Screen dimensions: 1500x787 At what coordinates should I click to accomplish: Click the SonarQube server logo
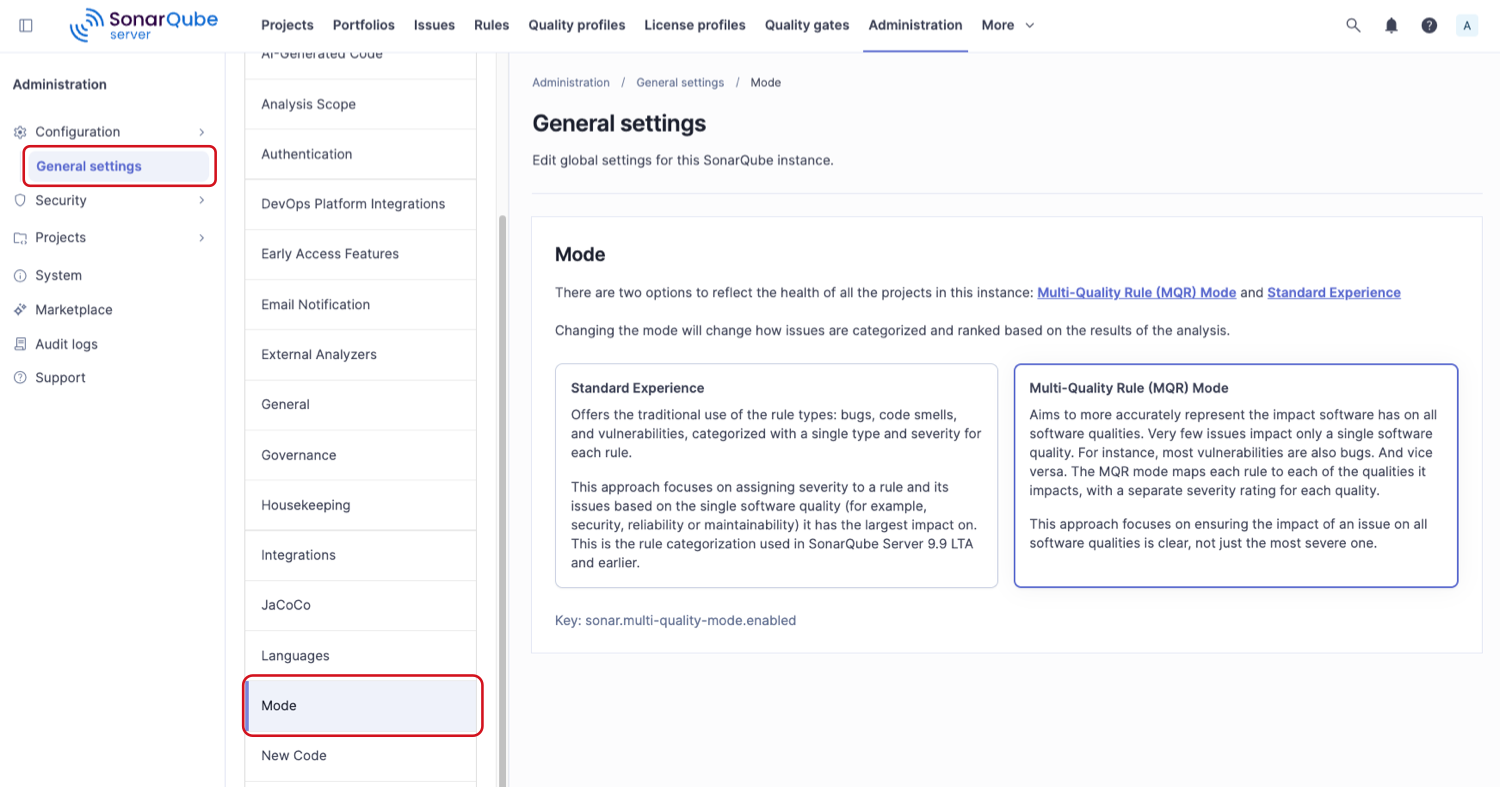click(143, 25)
